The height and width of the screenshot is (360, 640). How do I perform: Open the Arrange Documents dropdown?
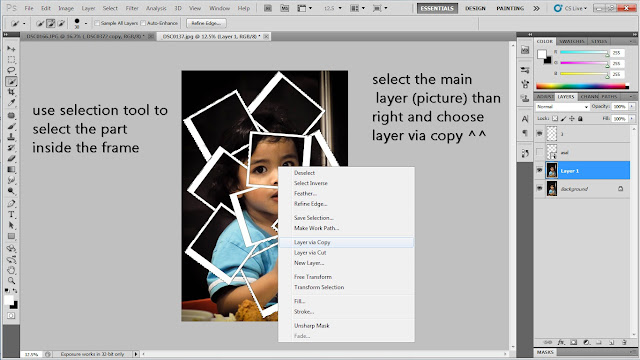(x=358, y=8)
